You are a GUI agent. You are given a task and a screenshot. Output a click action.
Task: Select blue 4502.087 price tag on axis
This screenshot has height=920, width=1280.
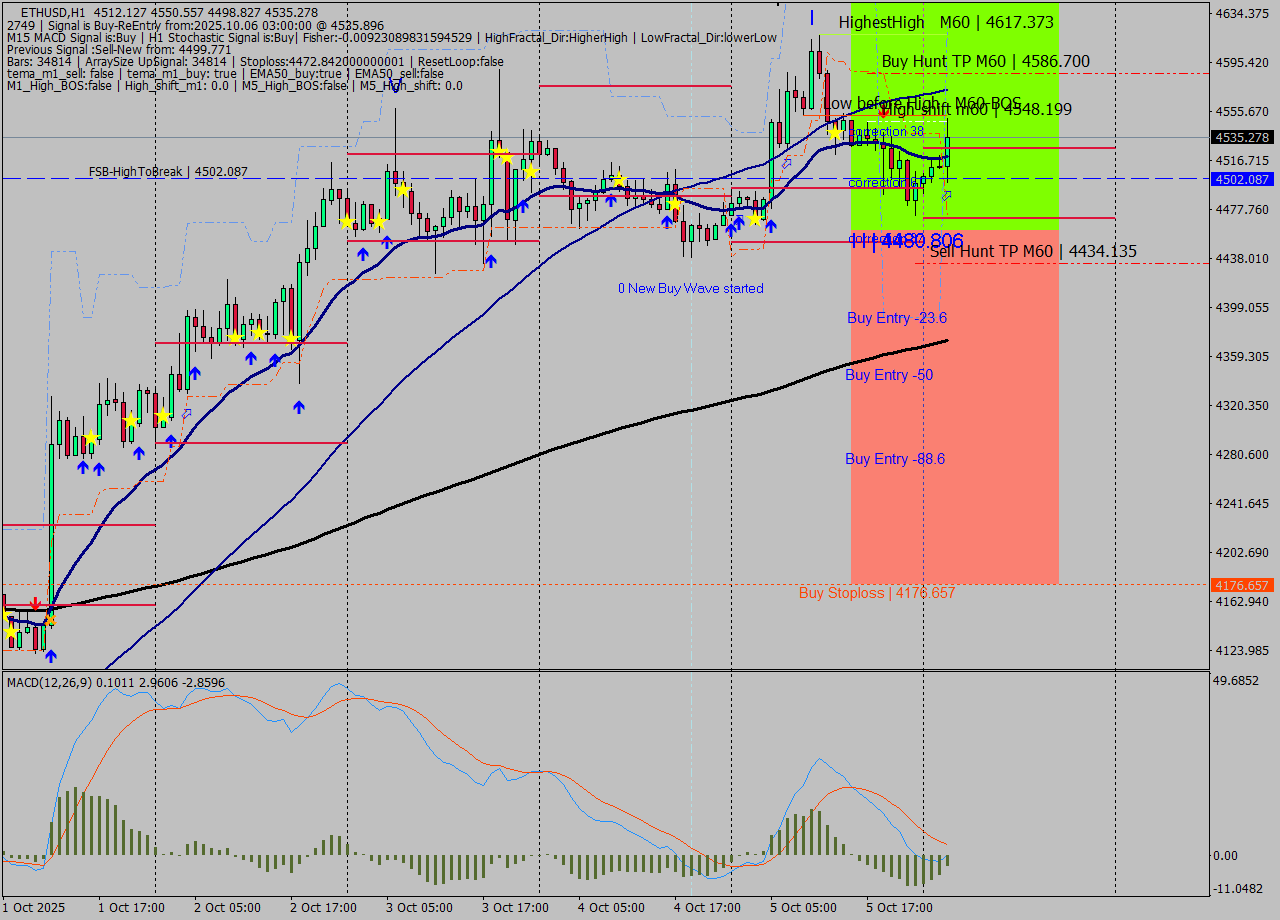coord(1241,179)
